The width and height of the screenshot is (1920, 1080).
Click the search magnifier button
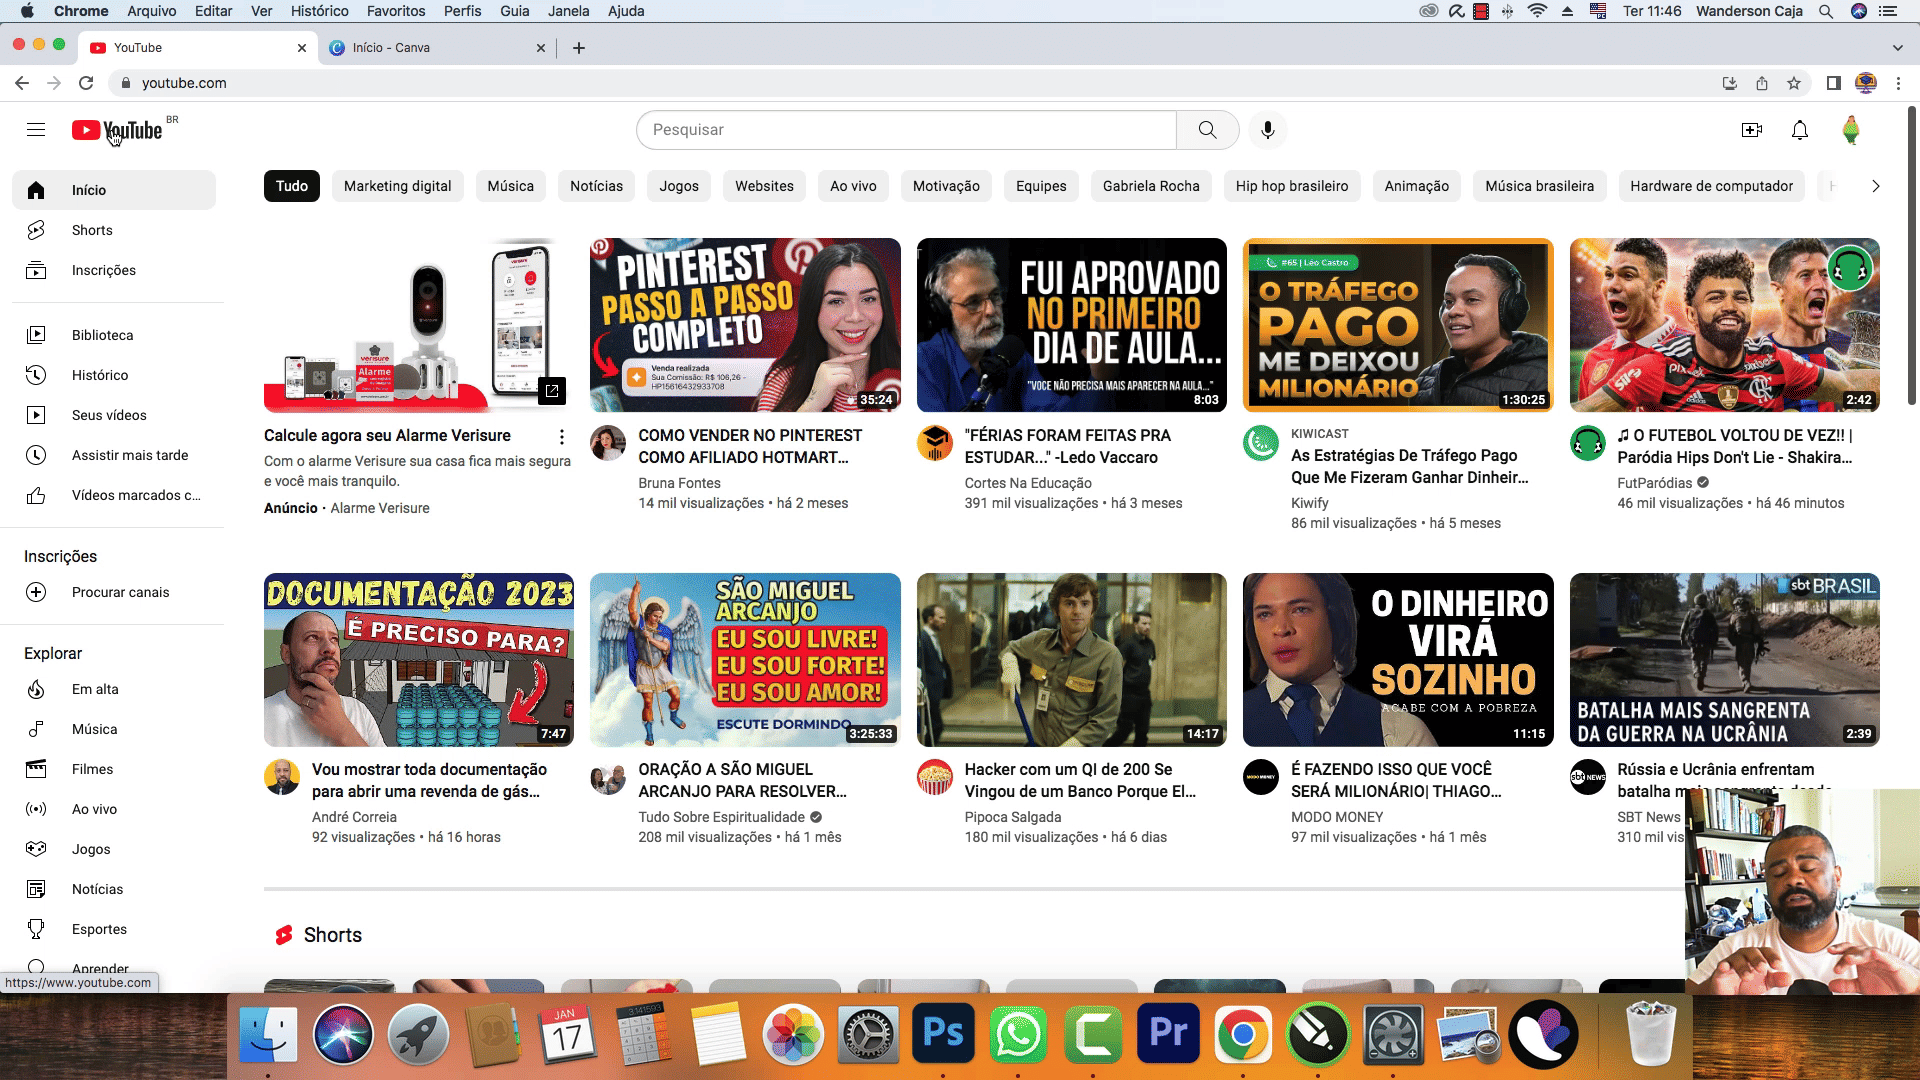click(1207, 130)
